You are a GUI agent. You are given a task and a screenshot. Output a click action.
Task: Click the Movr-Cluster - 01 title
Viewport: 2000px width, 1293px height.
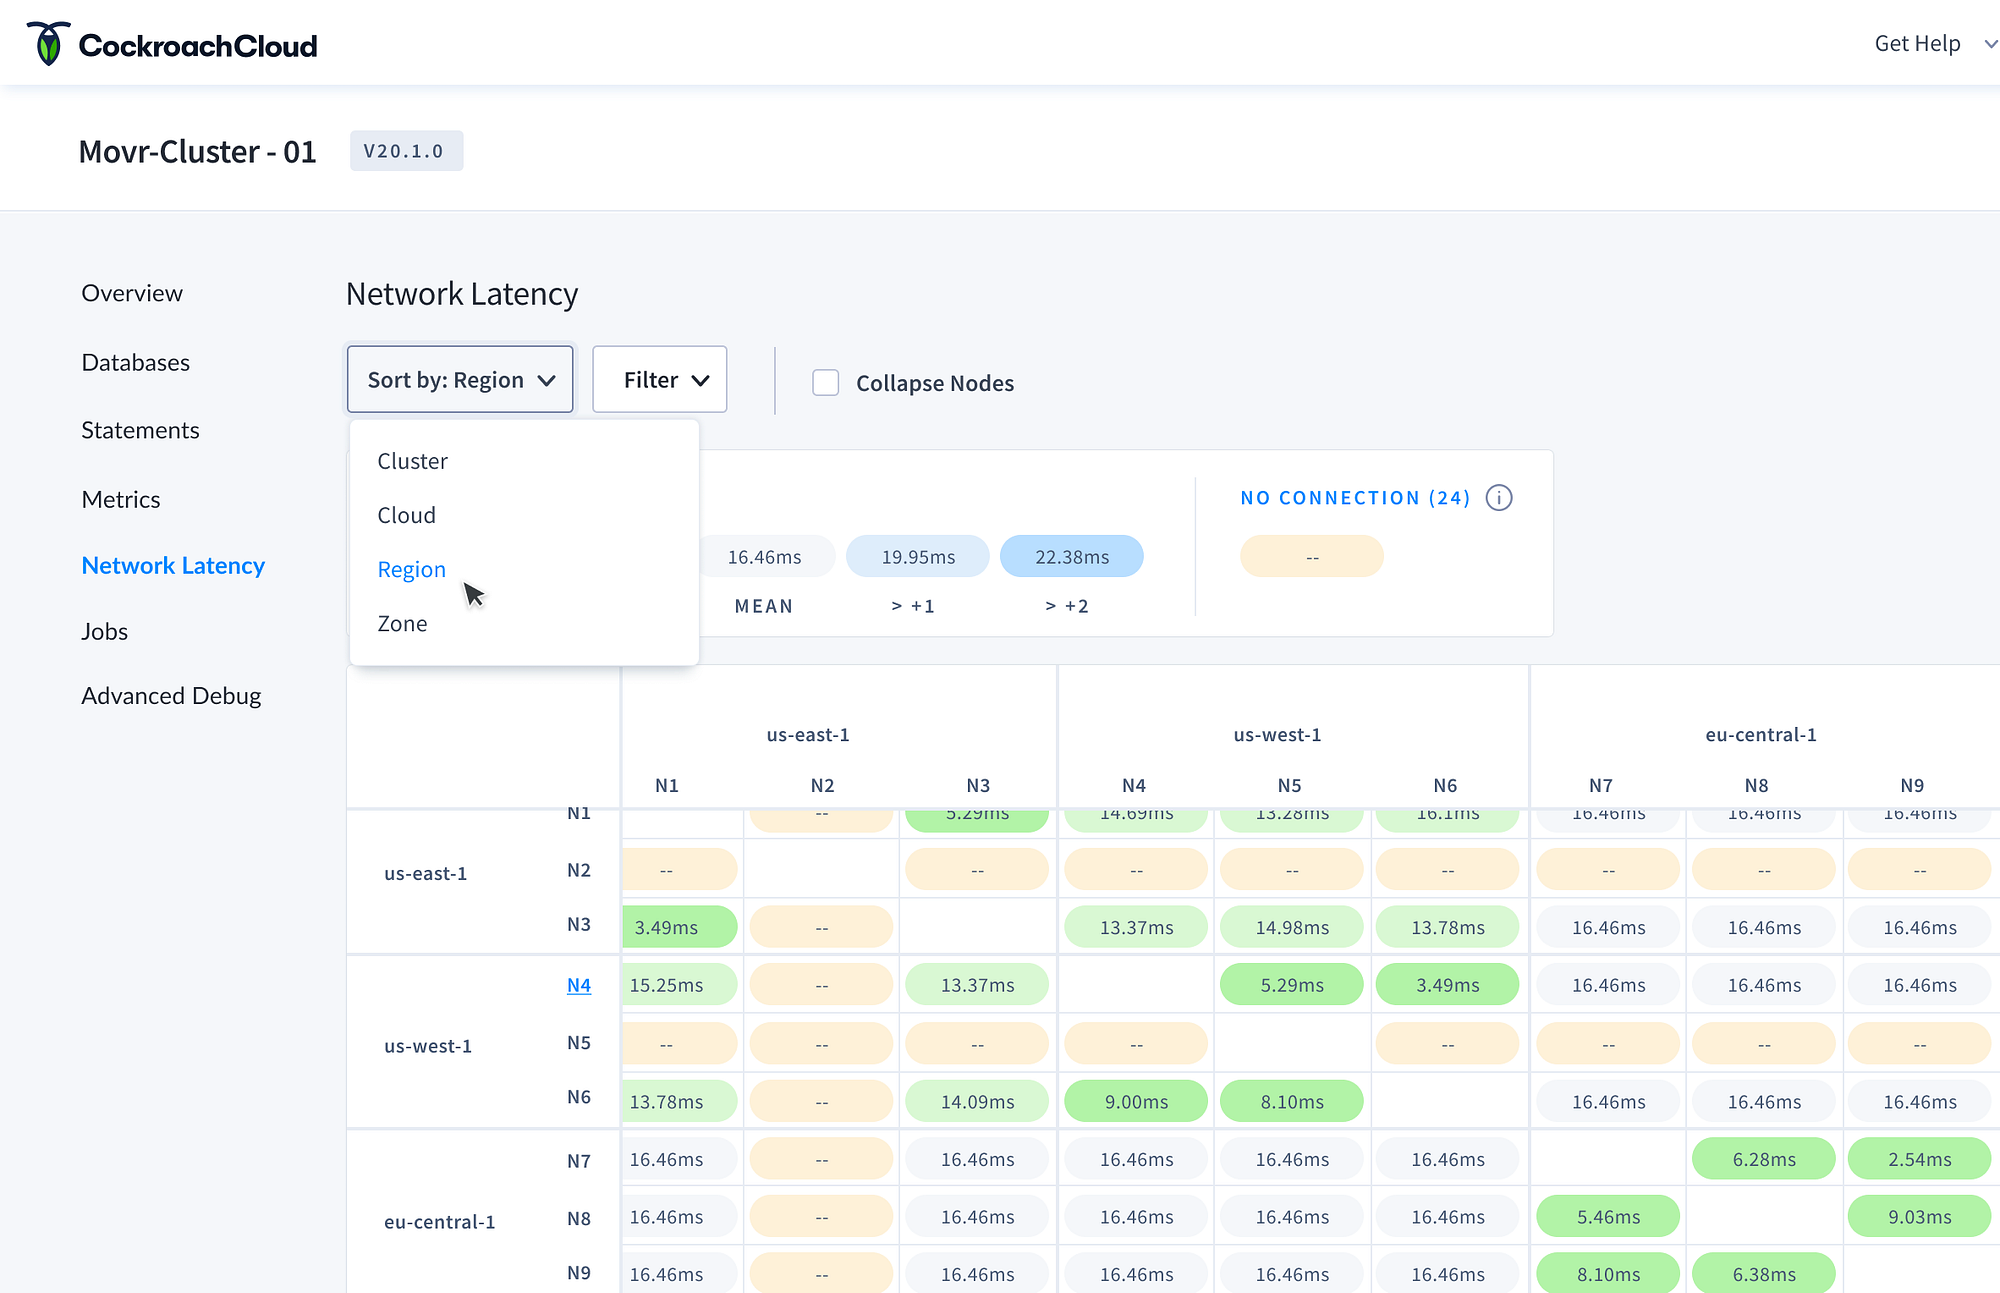(197, 151)
